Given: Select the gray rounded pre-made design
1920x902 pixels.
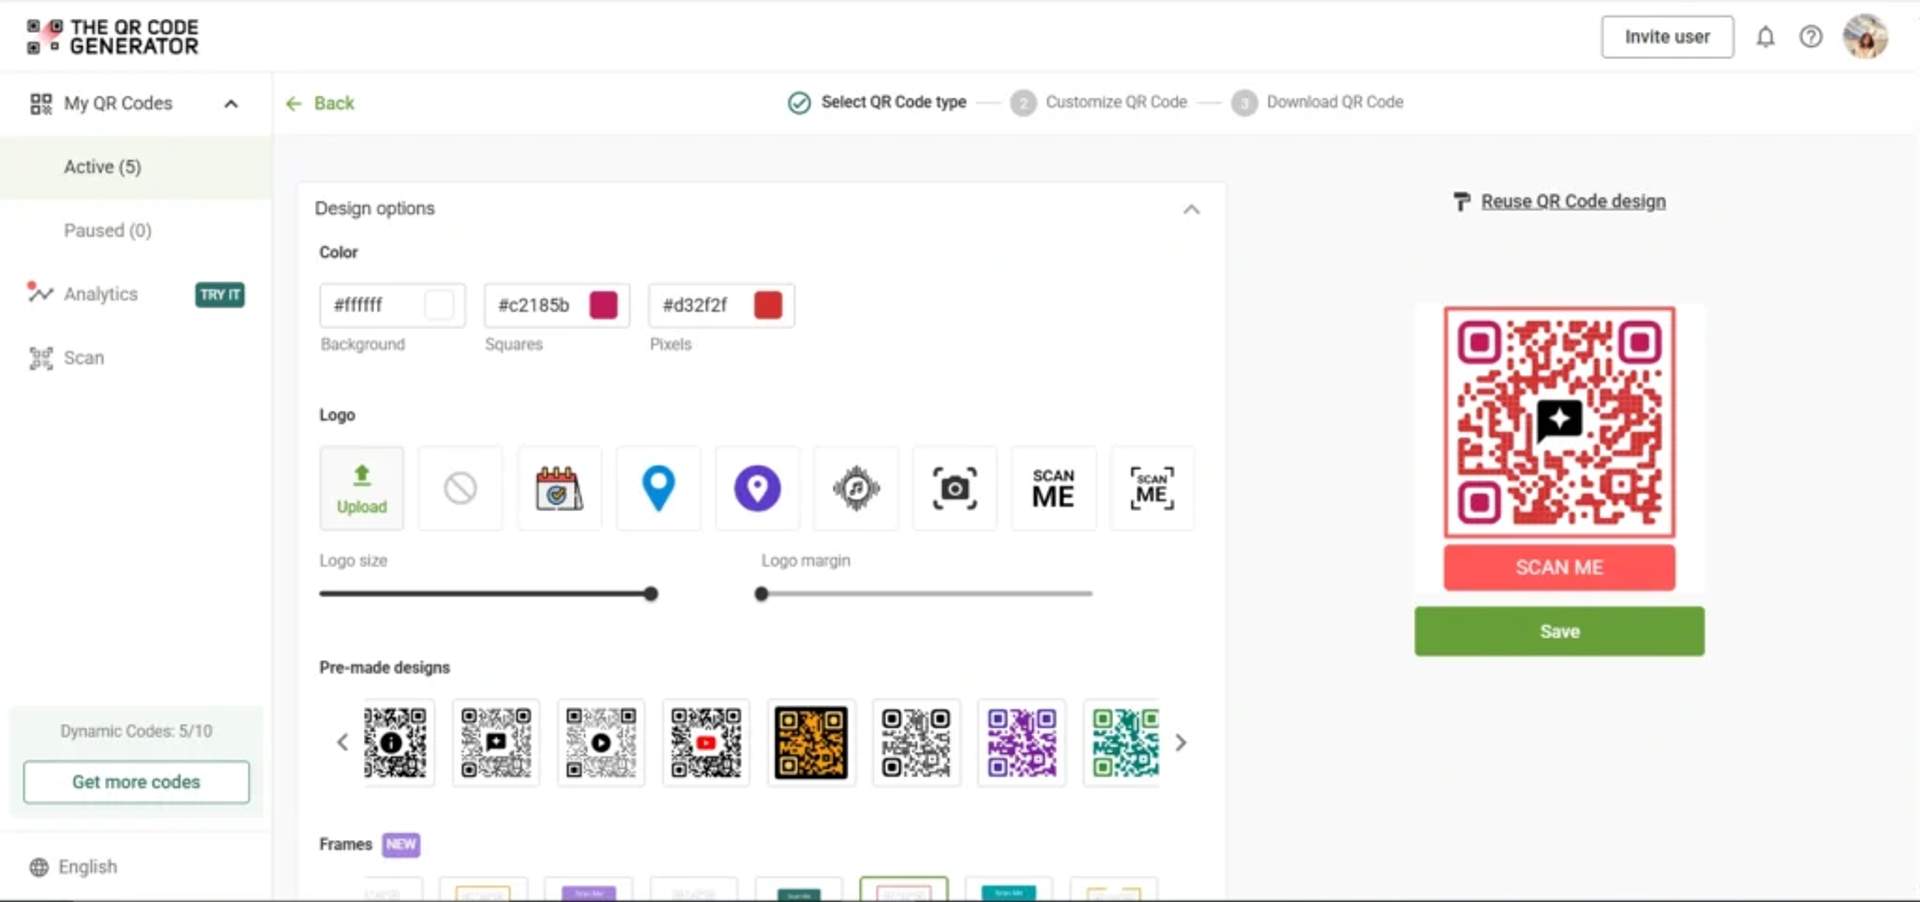Looking at the screenshot, I should pos(916,743).
